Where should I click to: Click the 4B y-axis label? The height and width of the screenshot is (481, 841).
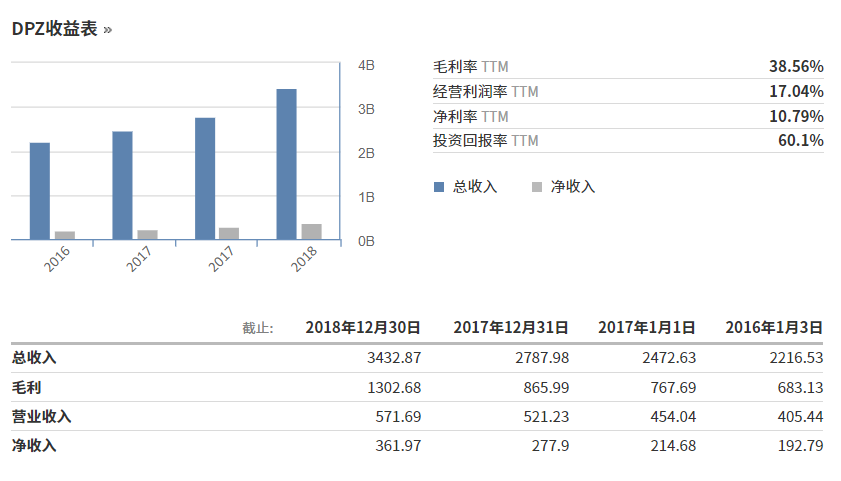click(366, 65)
